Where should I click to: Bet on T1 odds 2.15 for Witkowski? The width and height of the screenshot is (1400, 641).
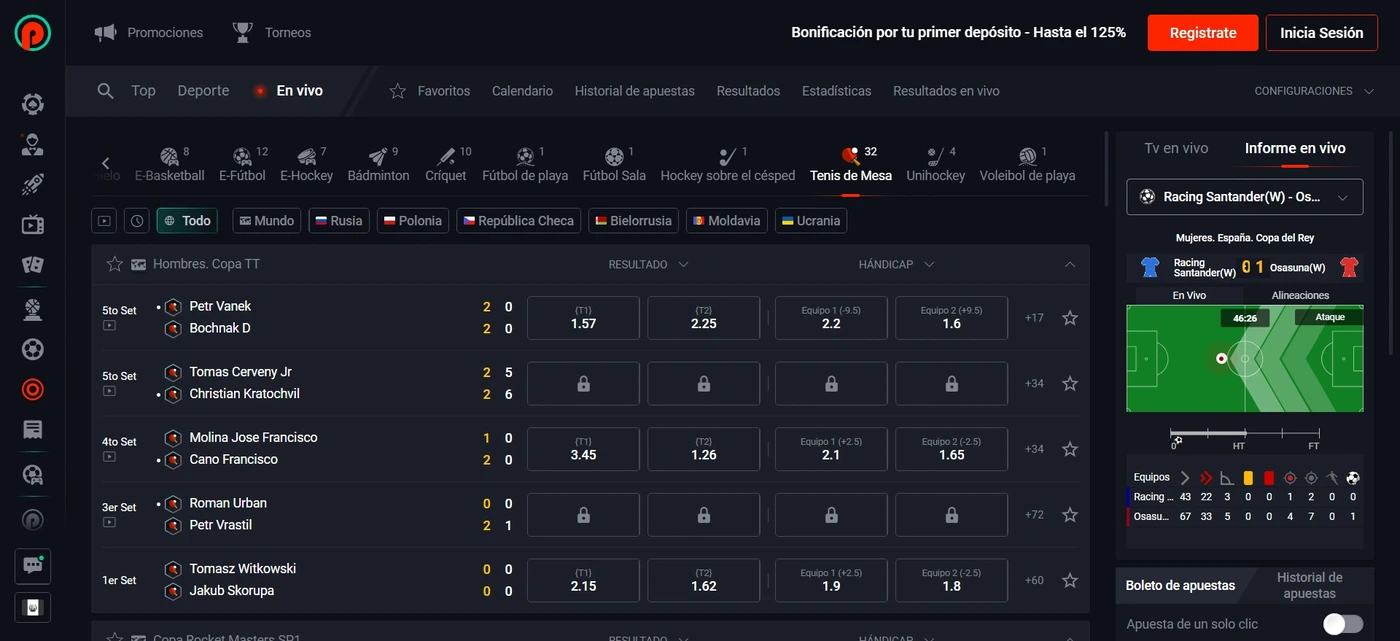583,580
